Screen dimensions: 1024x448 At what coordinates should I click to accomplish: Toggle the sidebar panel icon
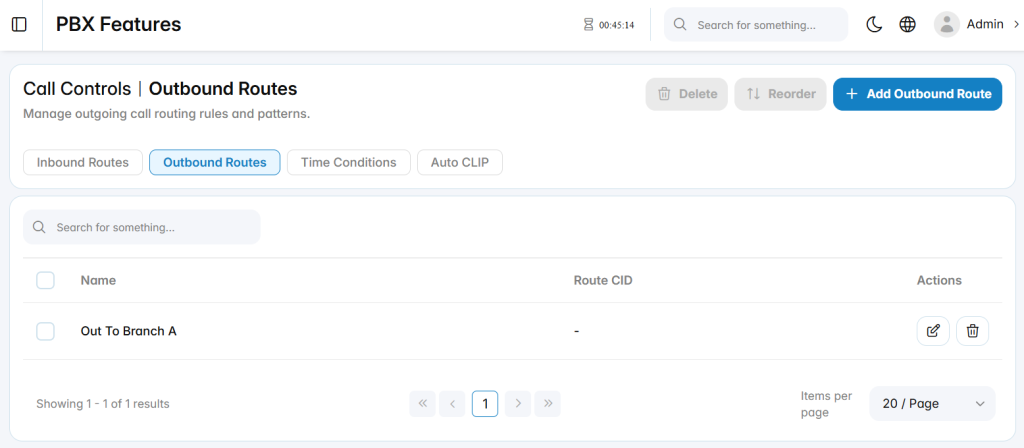(x=20, y=25)
